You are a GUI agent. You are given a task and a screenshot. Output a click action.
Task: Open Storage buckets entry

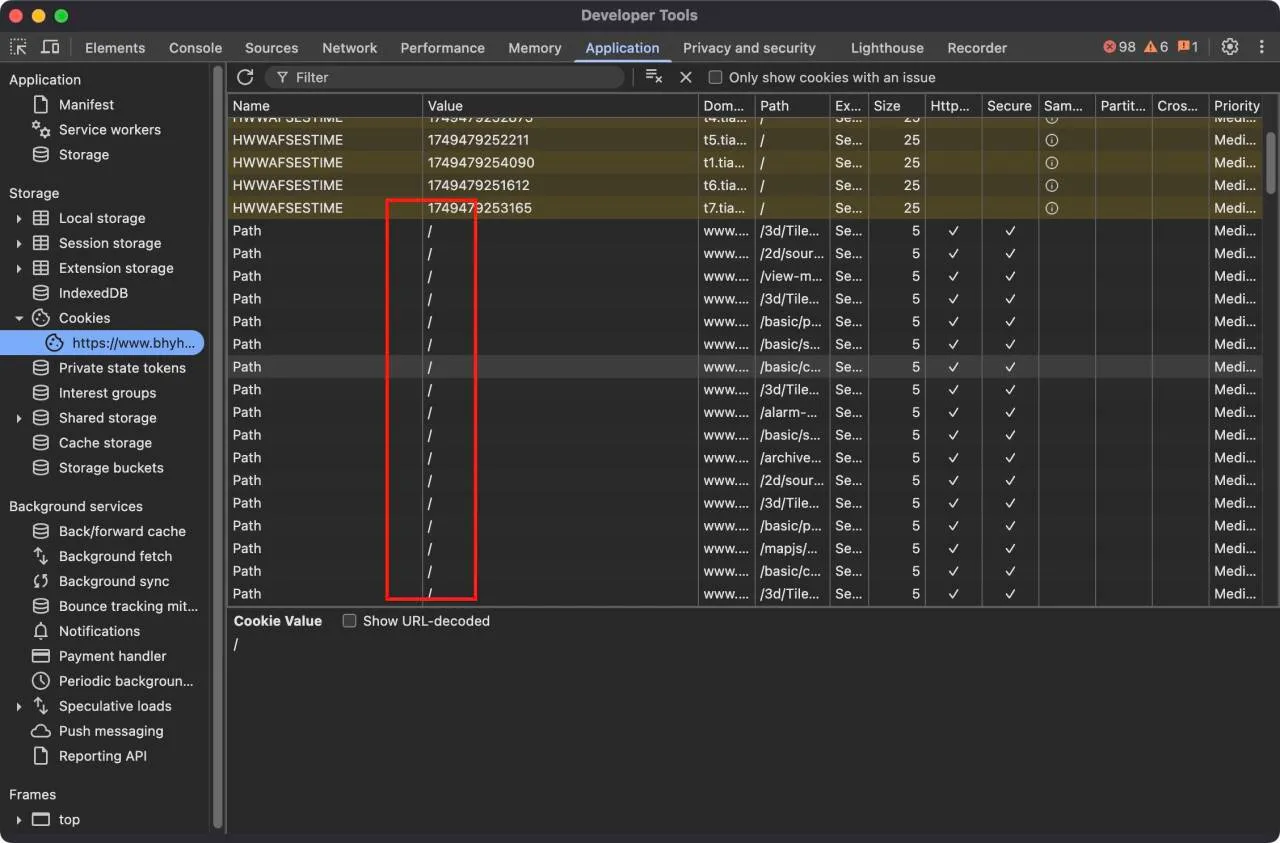click(111, 468)
